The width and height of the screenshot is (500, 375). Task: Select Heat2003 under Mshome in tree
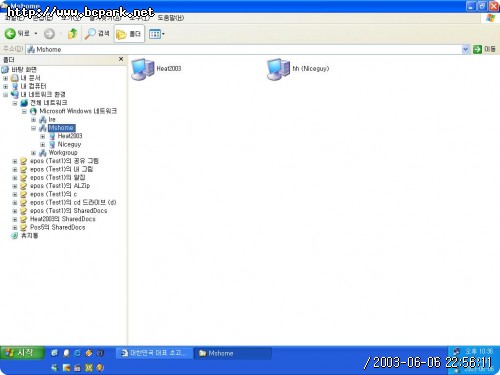click(70, 136)
